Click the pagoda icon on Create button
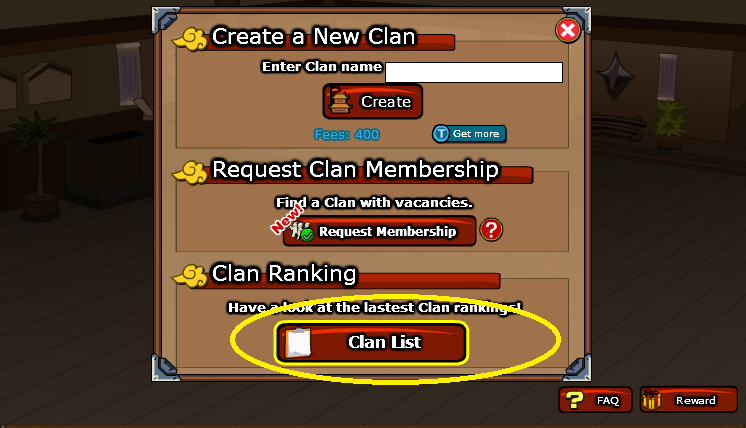Image resolution: width=746 pixels, height=428 pixels. pyautogui.click(x=340, y=101)
